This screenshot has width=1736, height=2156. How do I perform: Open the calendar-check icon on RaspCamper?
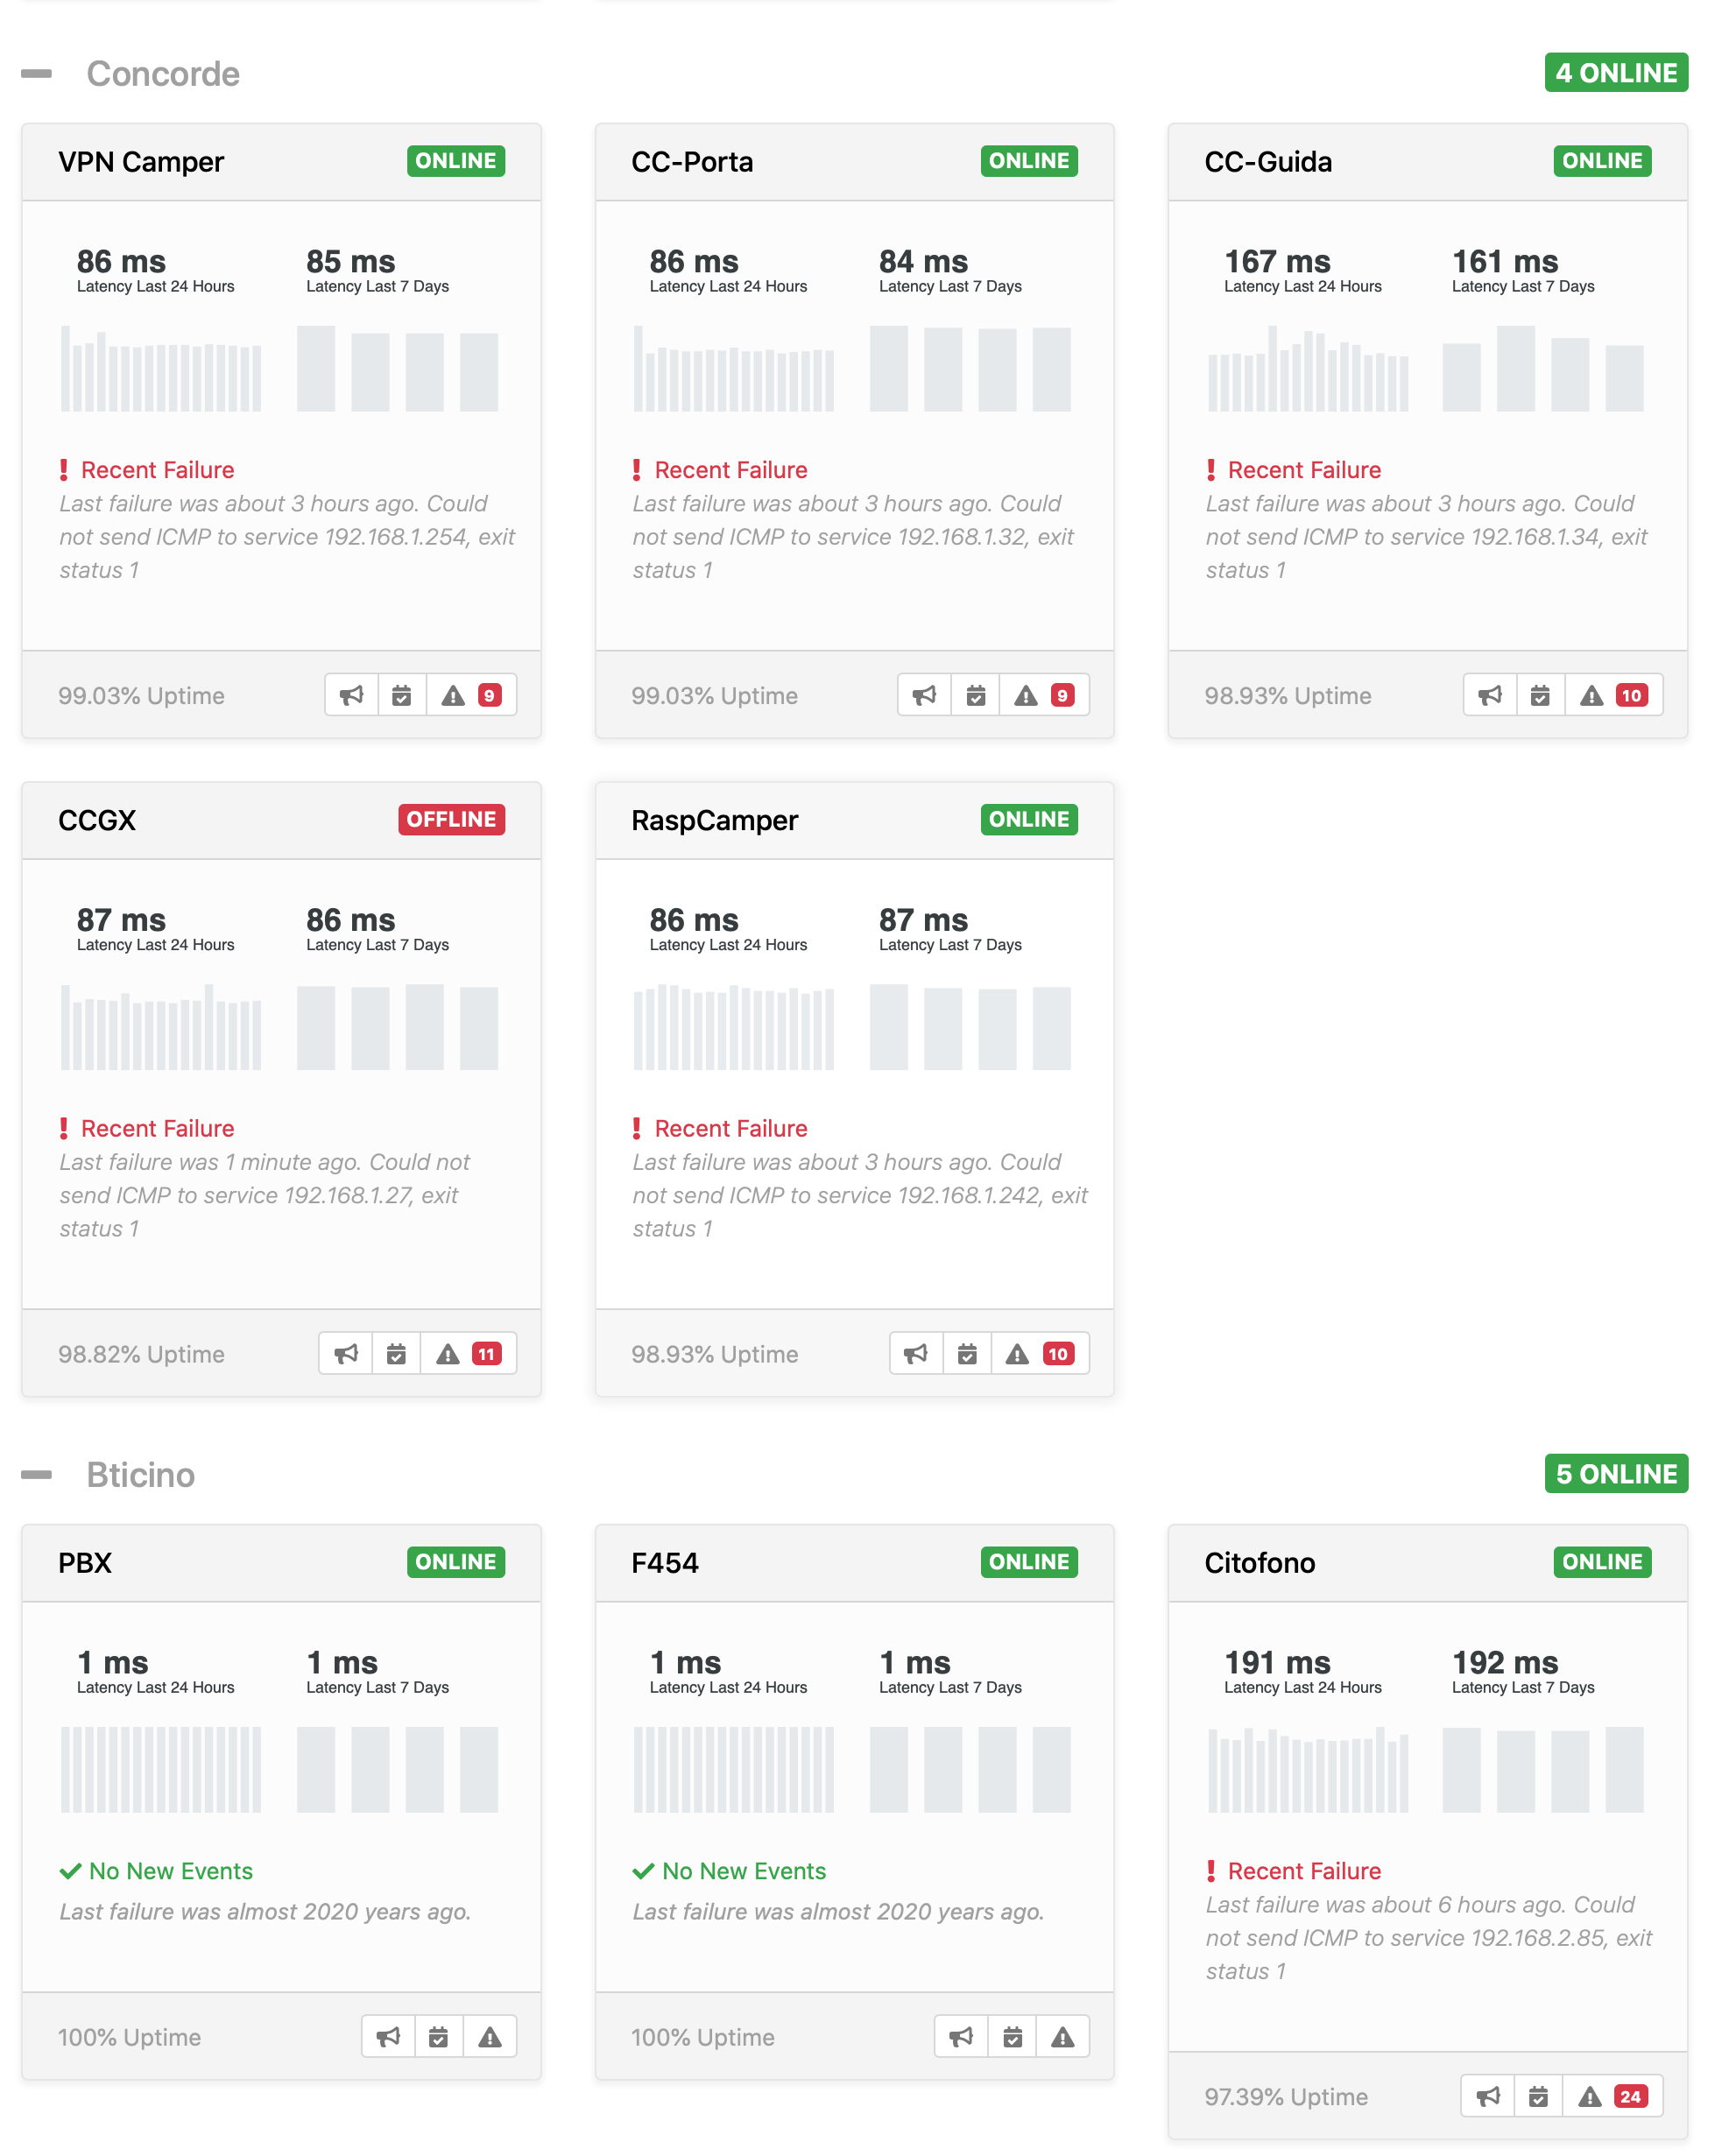pos(966,1353)
